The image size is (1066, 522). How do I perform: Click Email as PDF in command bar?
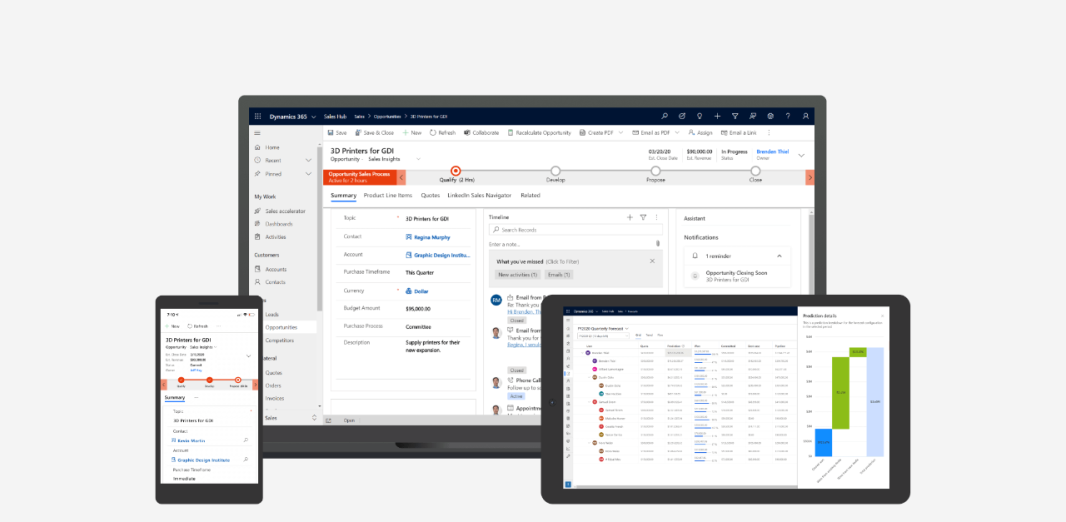(651, 133)
